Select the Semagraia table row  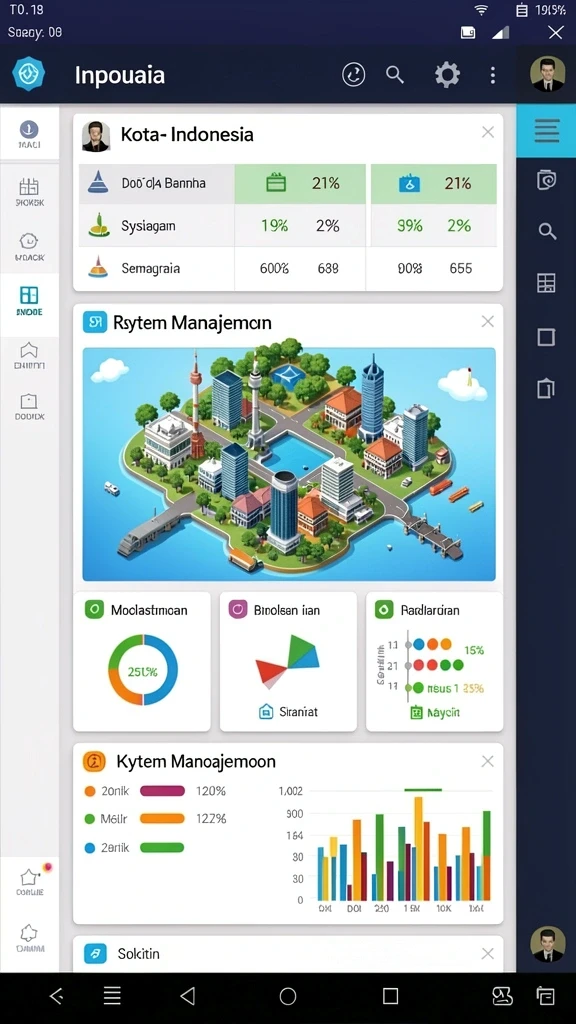288,268
